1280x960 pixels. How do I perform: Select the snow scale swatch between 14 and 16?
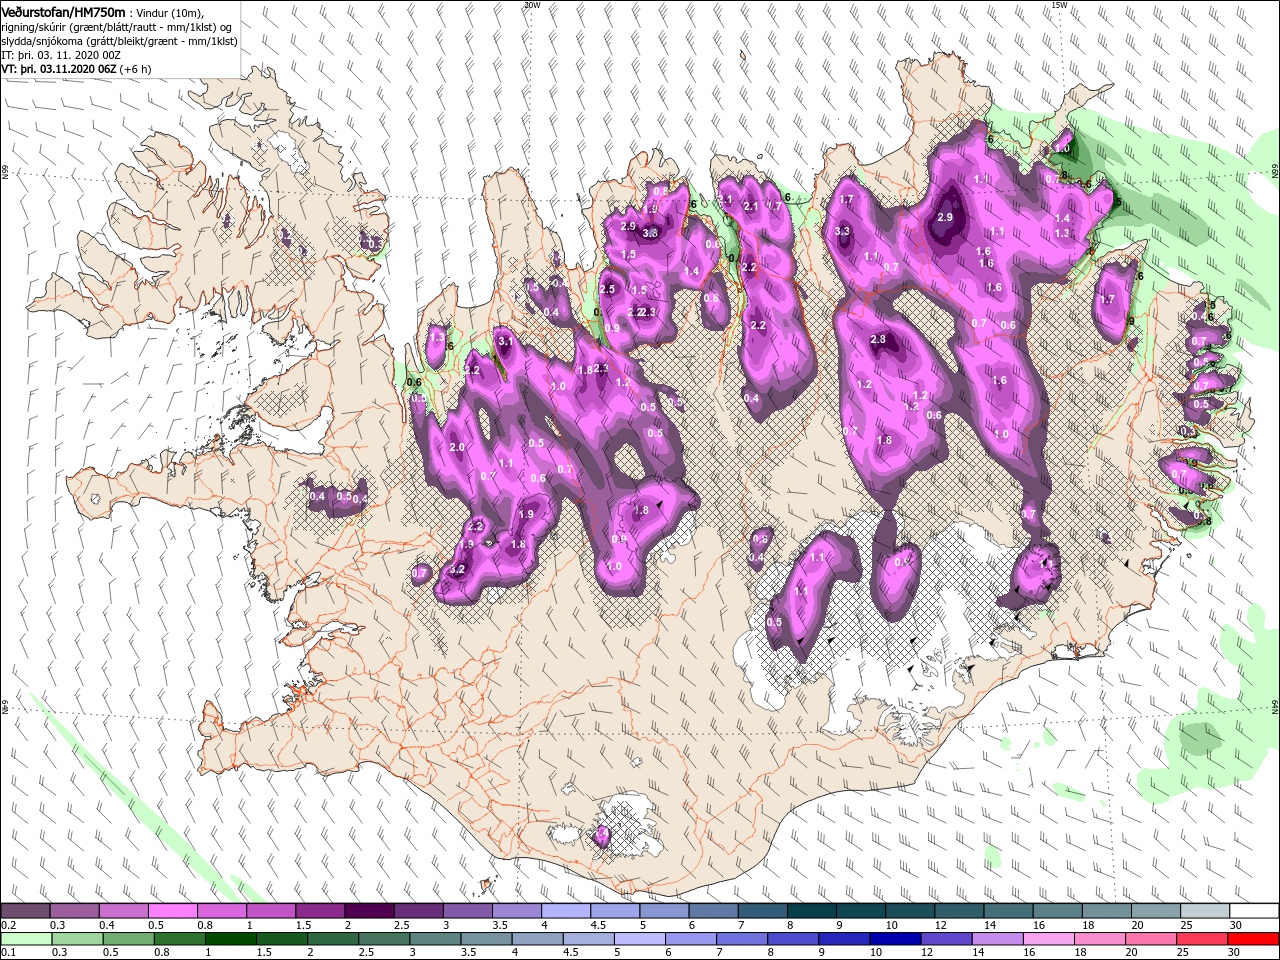1009,911
